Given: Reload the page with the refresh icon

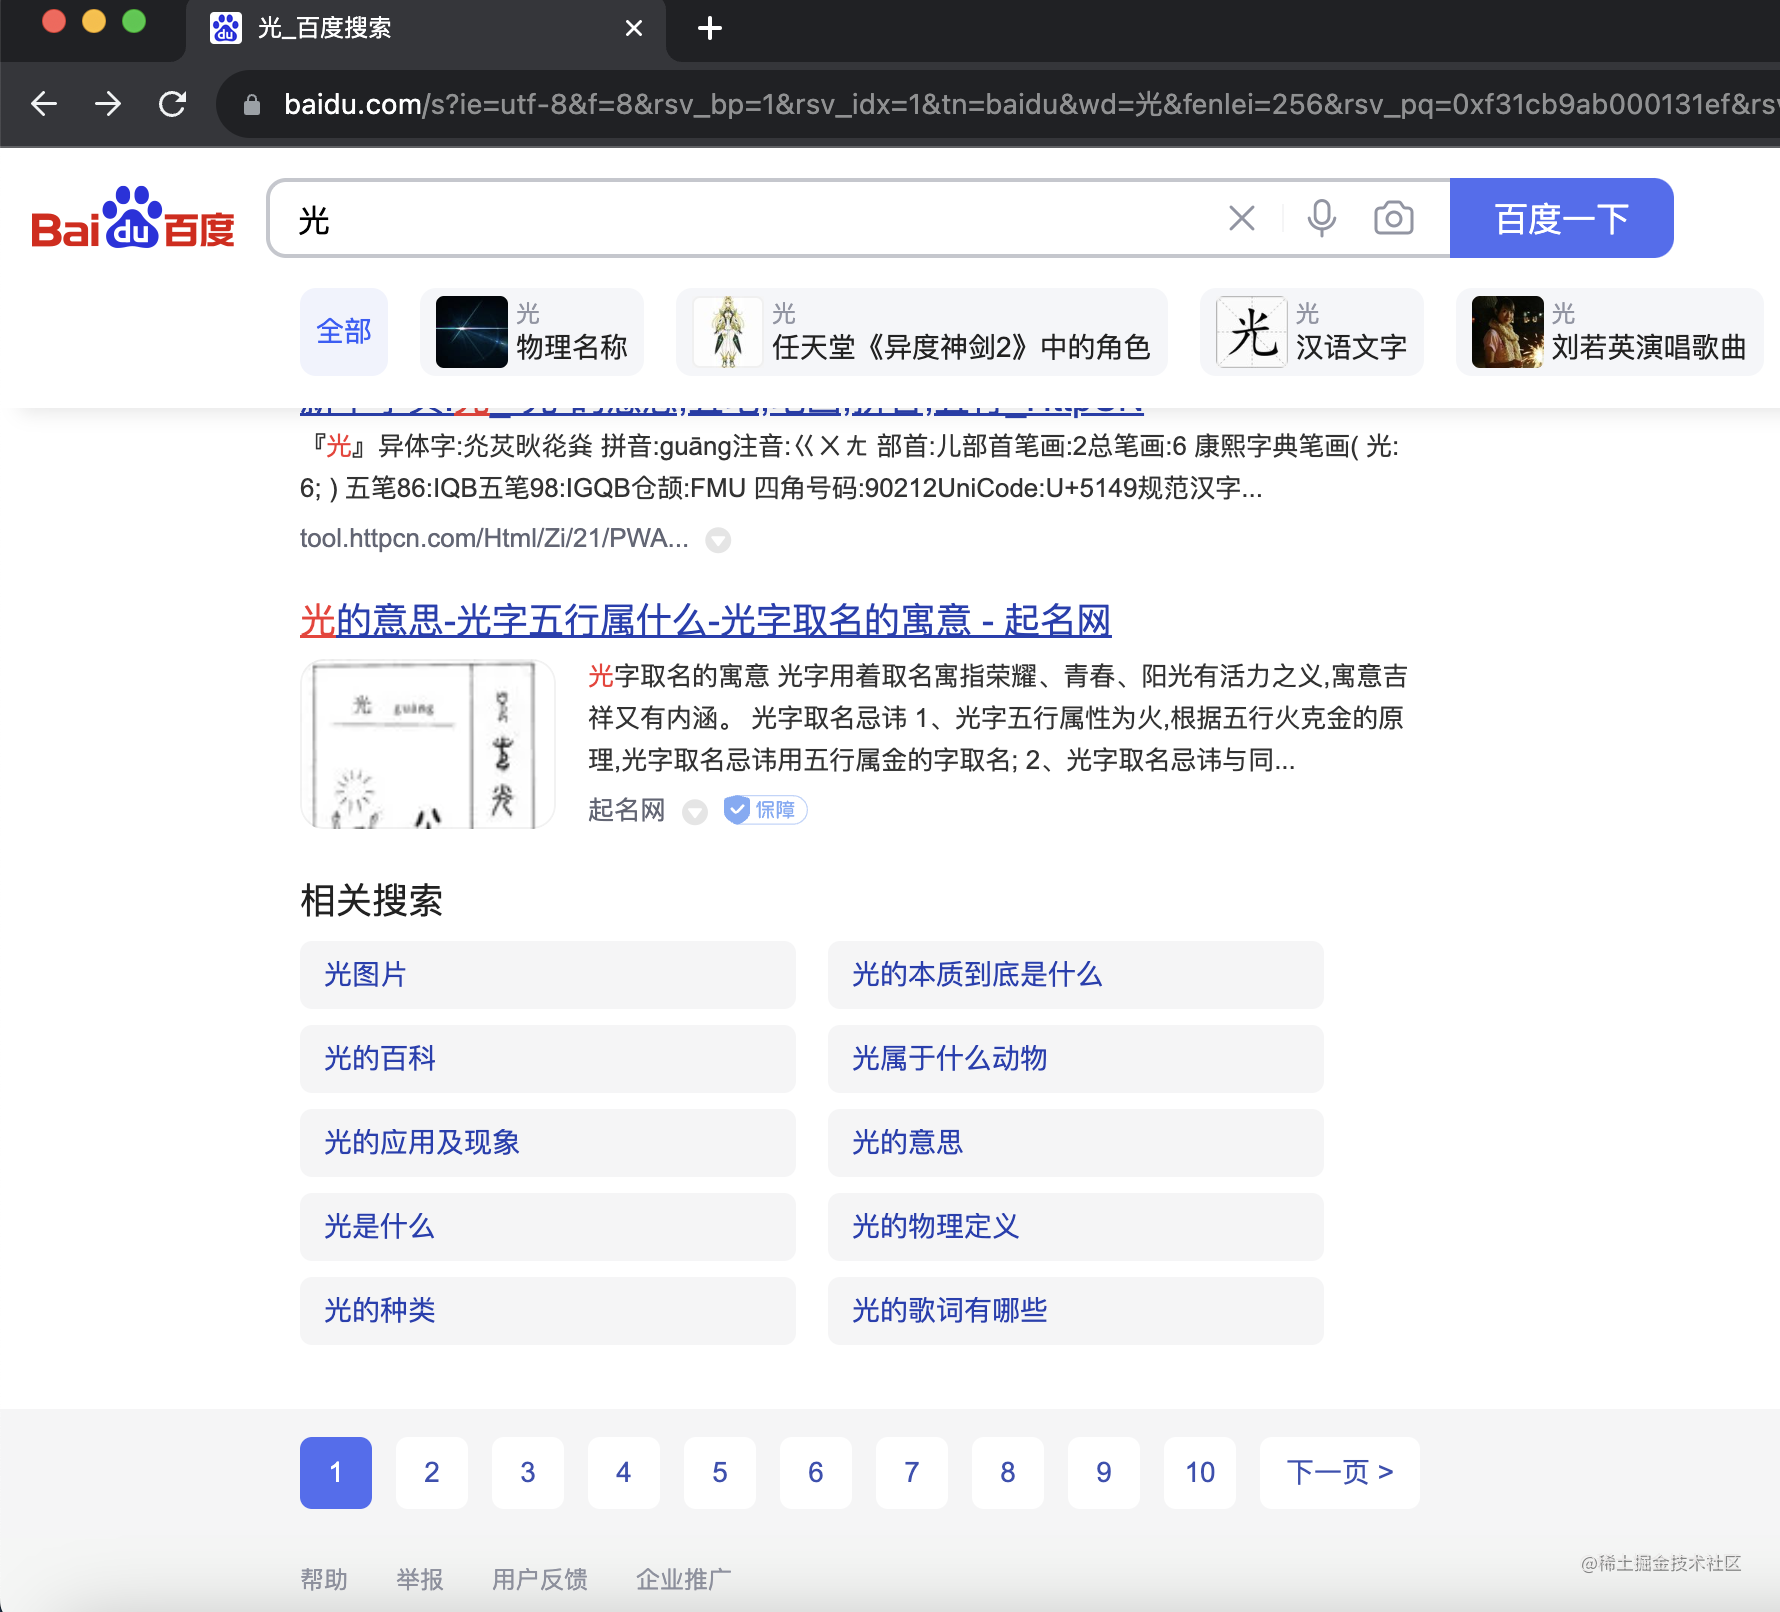Looking at the screenshot, I should [x=172, y=104].
